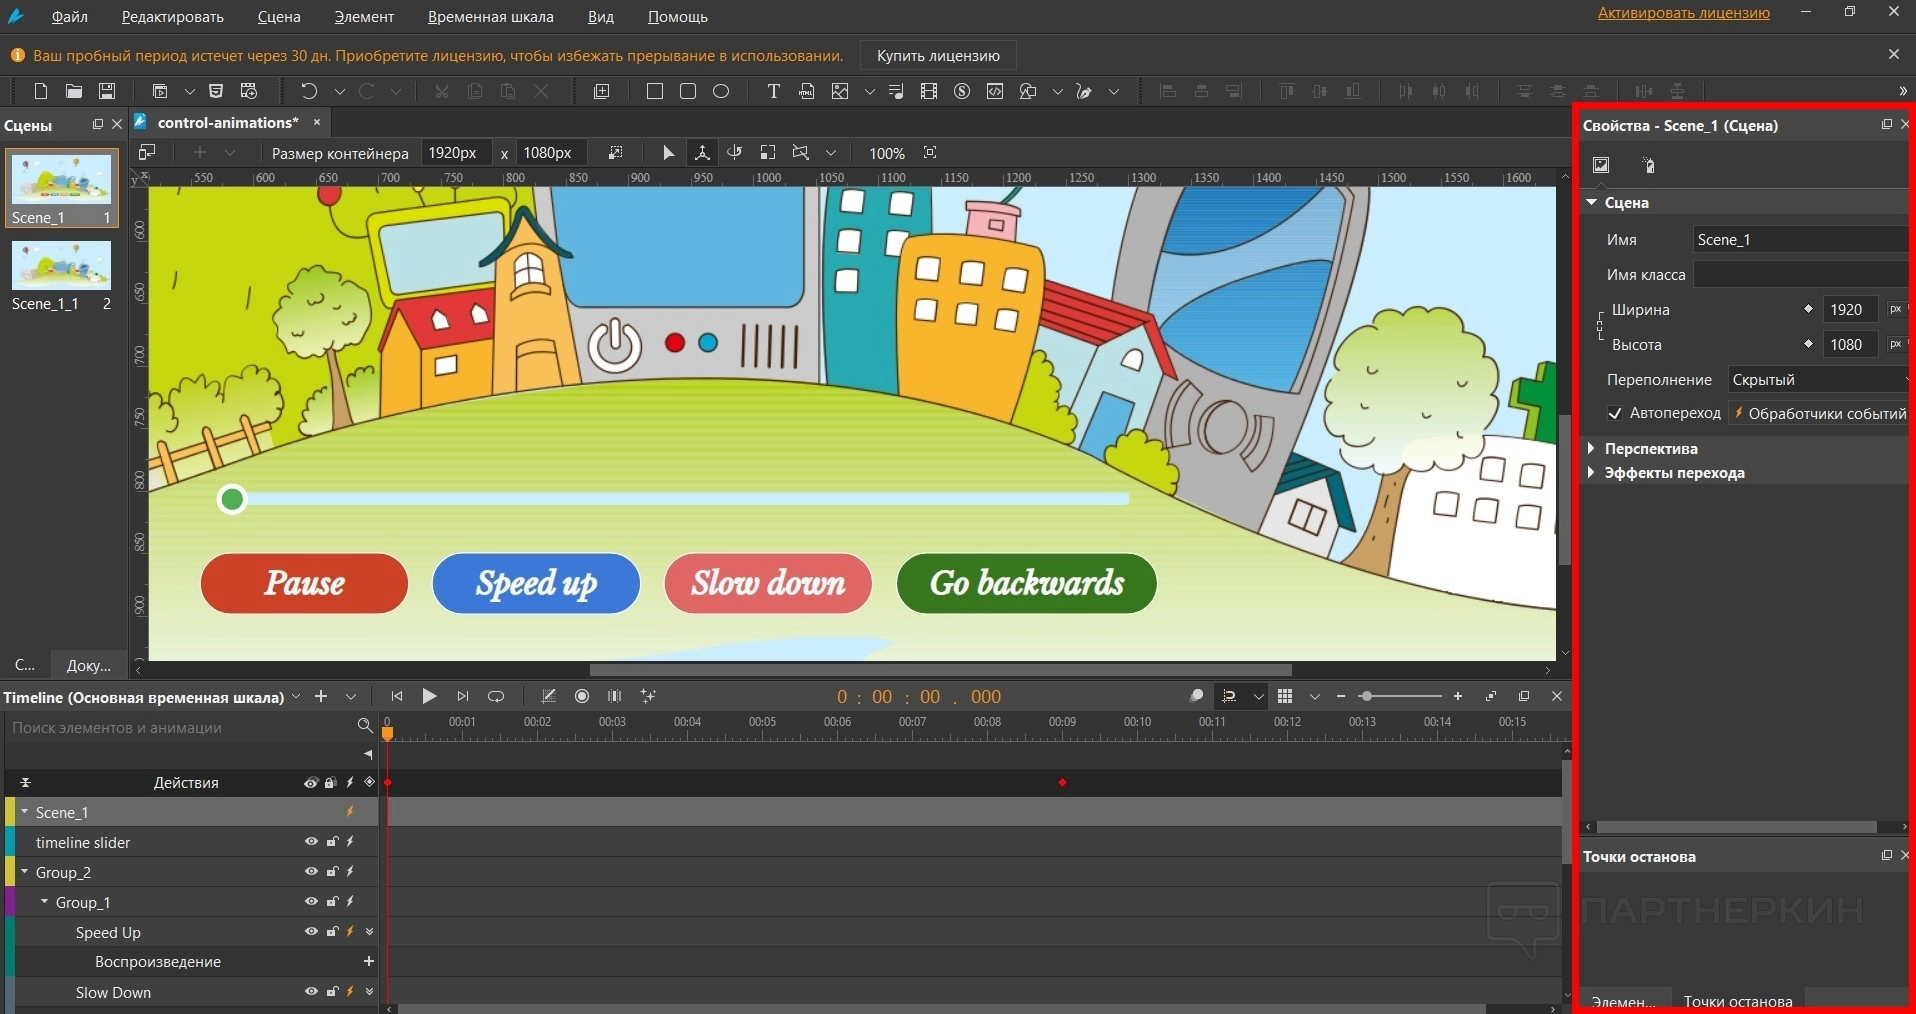Open the Переполнение dropdown
The width and height of the screenshot is (1916, 1014).
[1817, 380]
